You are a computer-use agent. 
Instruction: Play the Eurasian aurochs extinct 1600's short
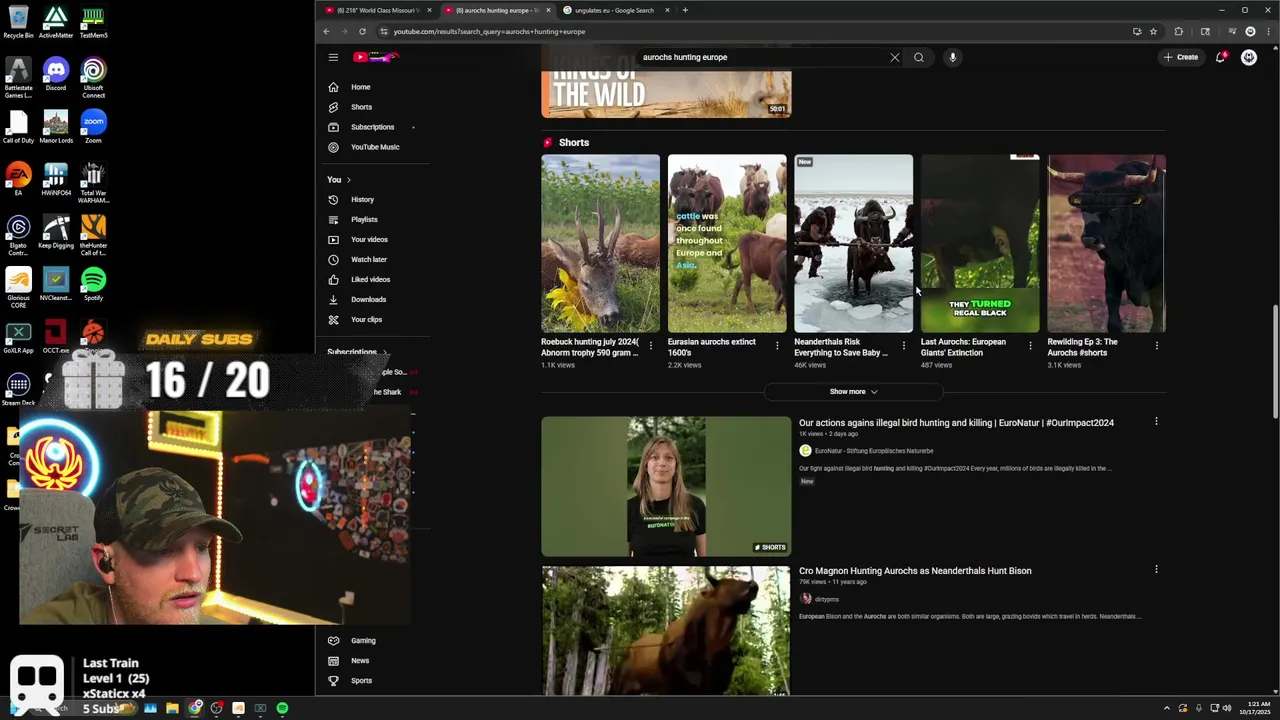(x=727, y=243)
